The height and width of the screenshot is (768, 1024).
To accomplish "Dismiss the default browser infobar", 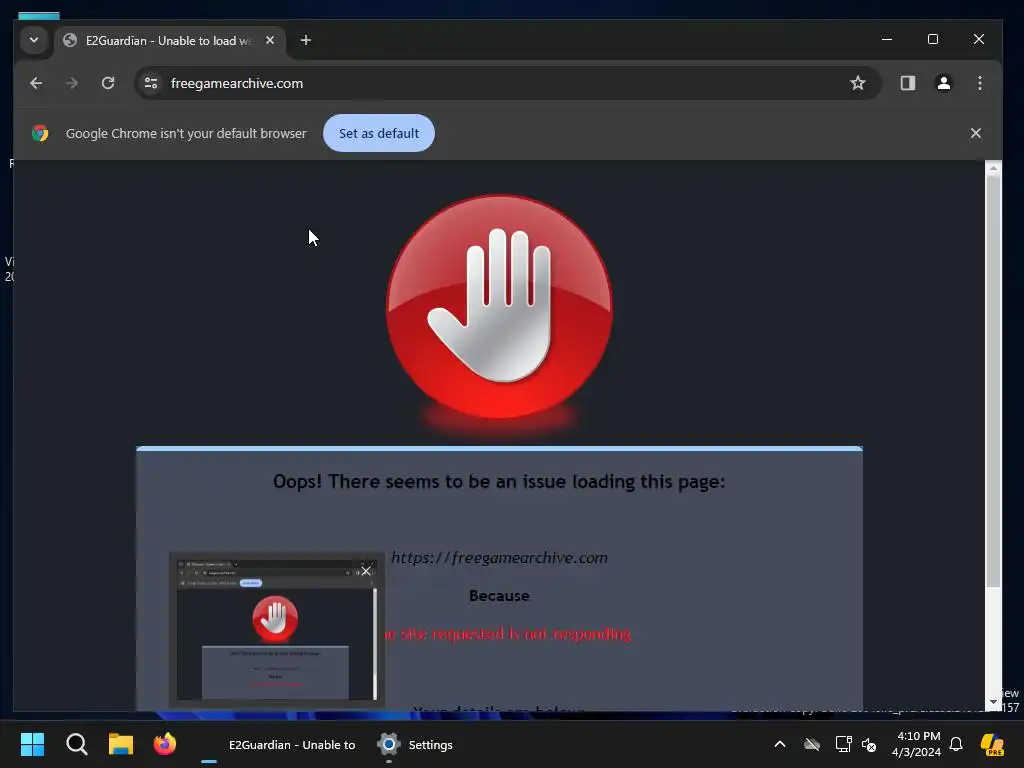I will (976, 133).
